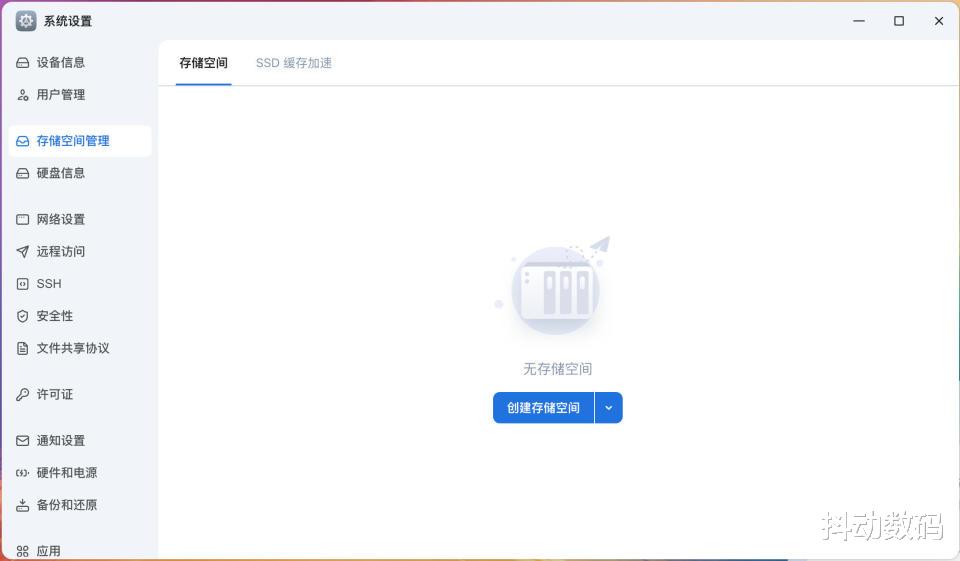The height and width of the screenshot is (561, 960).
Task: Select 存储空间管理 sidebar entry
Action: click(80, 141)
